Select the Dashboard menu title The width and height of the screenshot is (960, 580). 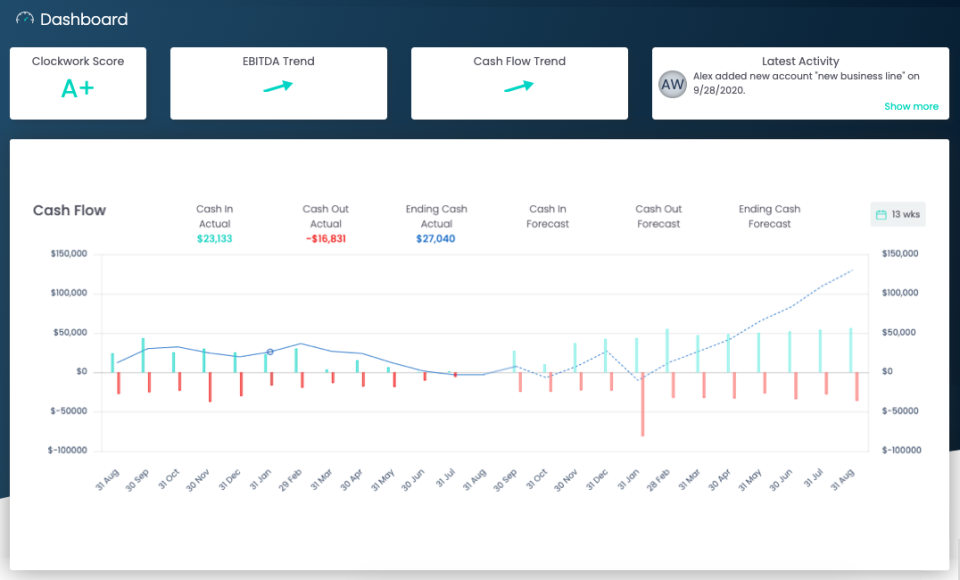(85, 19)
